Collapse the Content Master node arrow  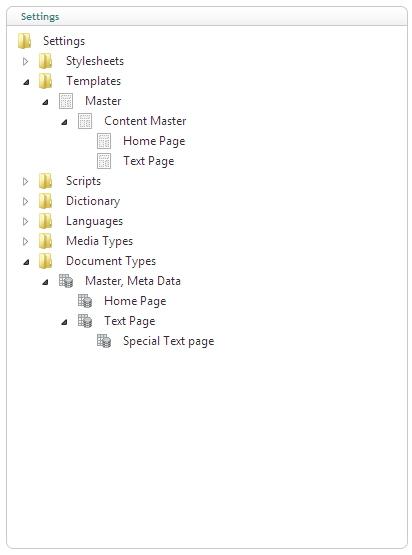(64, 122)
